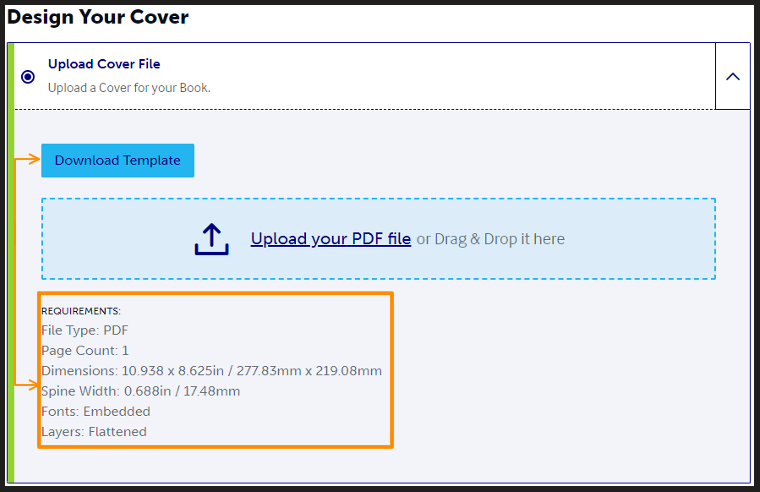Collapse the Upload Cover File section chevron
Viewport: 760px width, 492px height.
point(732,77)
